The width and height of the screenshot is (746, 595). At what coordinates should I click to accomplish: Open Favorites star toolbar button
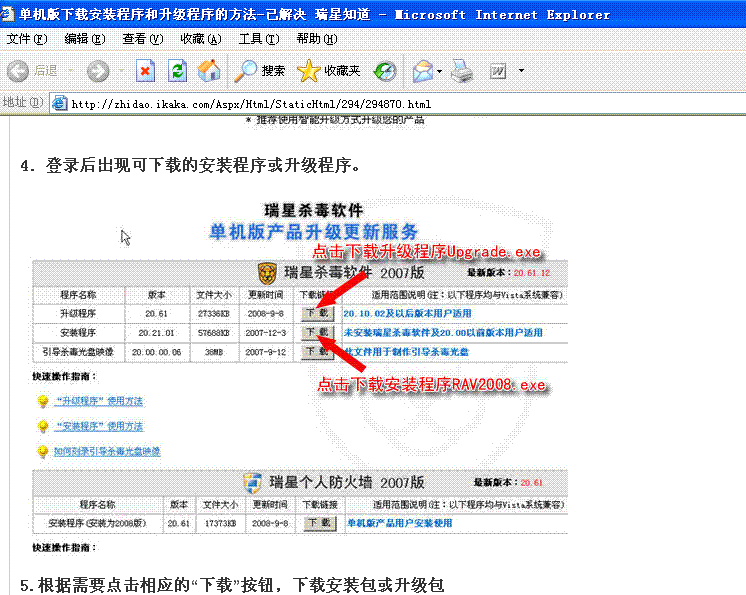[x=328, y=71]
